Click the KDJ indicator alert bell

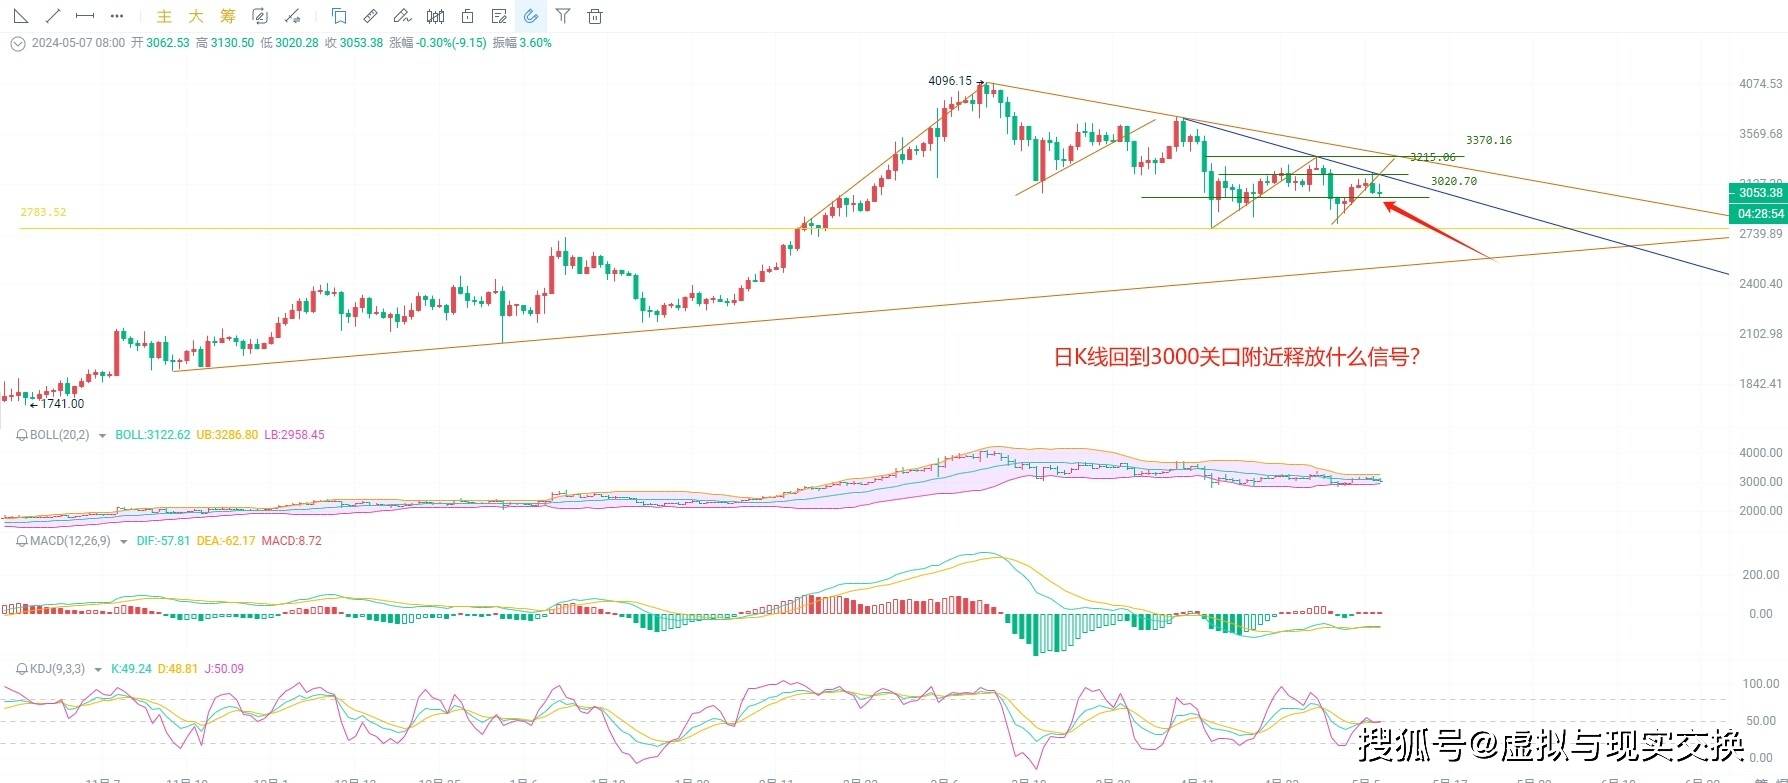pos(22,669)
